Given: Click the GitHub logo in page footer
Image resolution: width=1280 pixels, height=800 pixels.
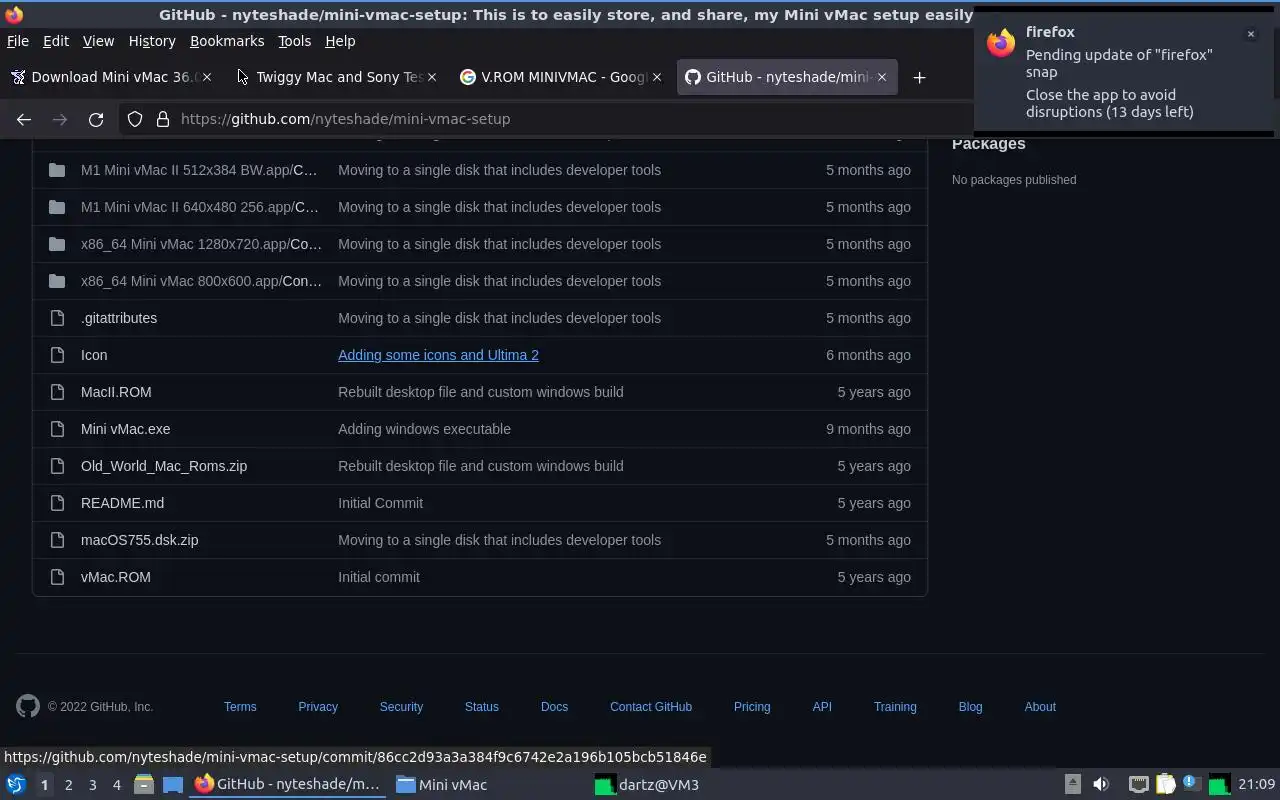Looking at the screenshot, I should tap(28, 706).
